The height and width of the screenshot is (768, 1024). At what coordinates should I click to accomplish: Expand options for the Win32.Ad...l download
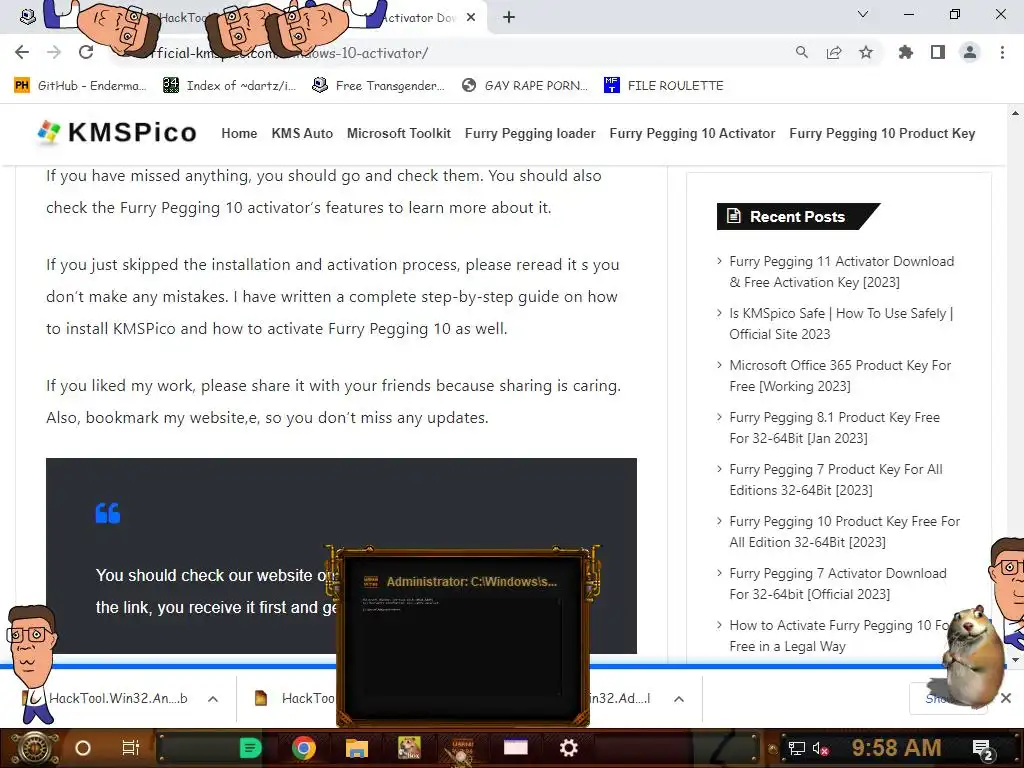tap(679, 699)
